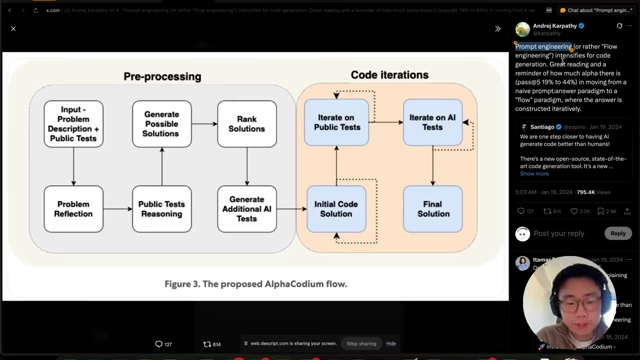The image size is (640, 360).
Task: Expand quoted tweet with Show more
Action: [534, 173]
